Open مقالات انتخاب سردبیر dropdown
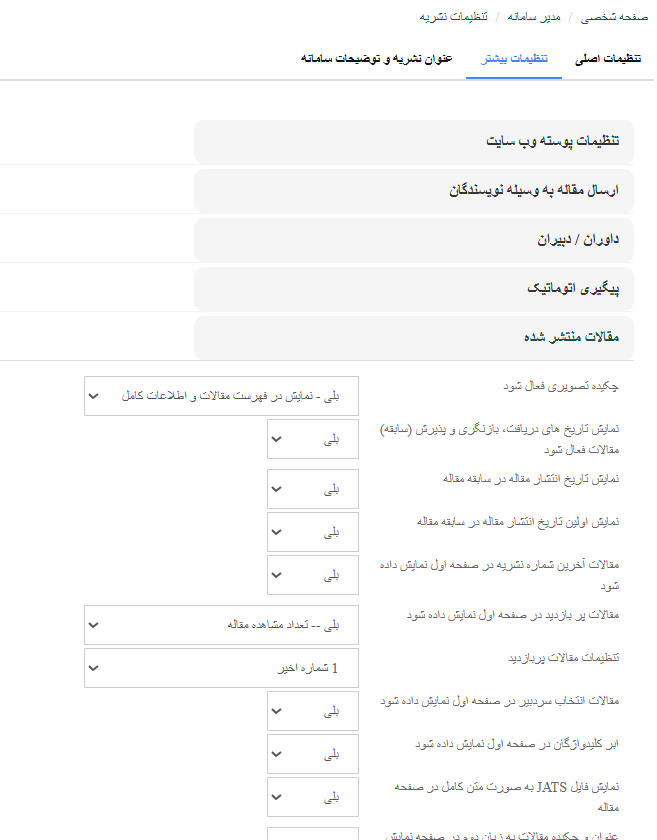This screenshot has width=657, height=840. click(313, 711)
